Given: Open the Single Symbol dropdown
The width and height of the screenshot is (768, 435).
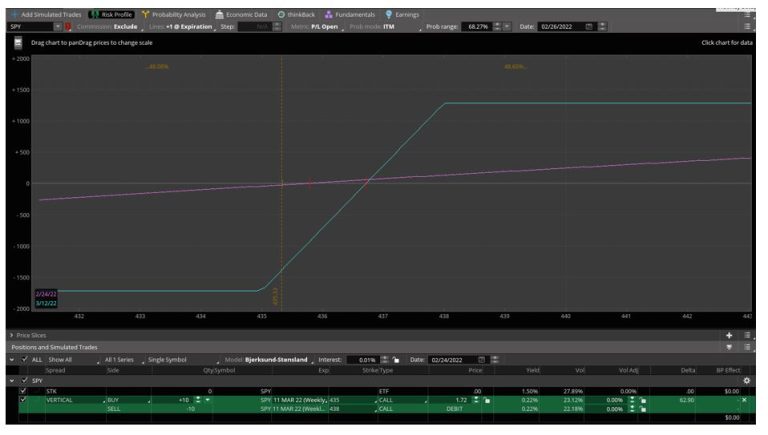Looking at the screenshot, I should point(182,360).
